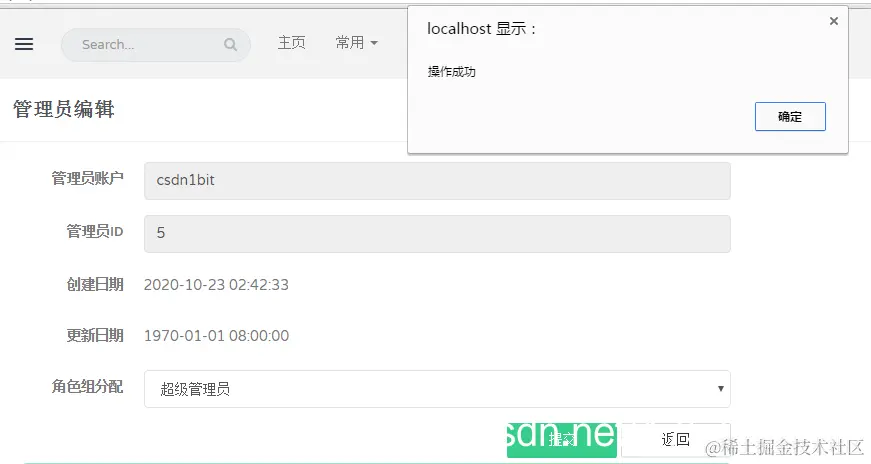Screen dimensions: 871x464
Task: Click the role select dropdown arrow
Action: point(720,389)
